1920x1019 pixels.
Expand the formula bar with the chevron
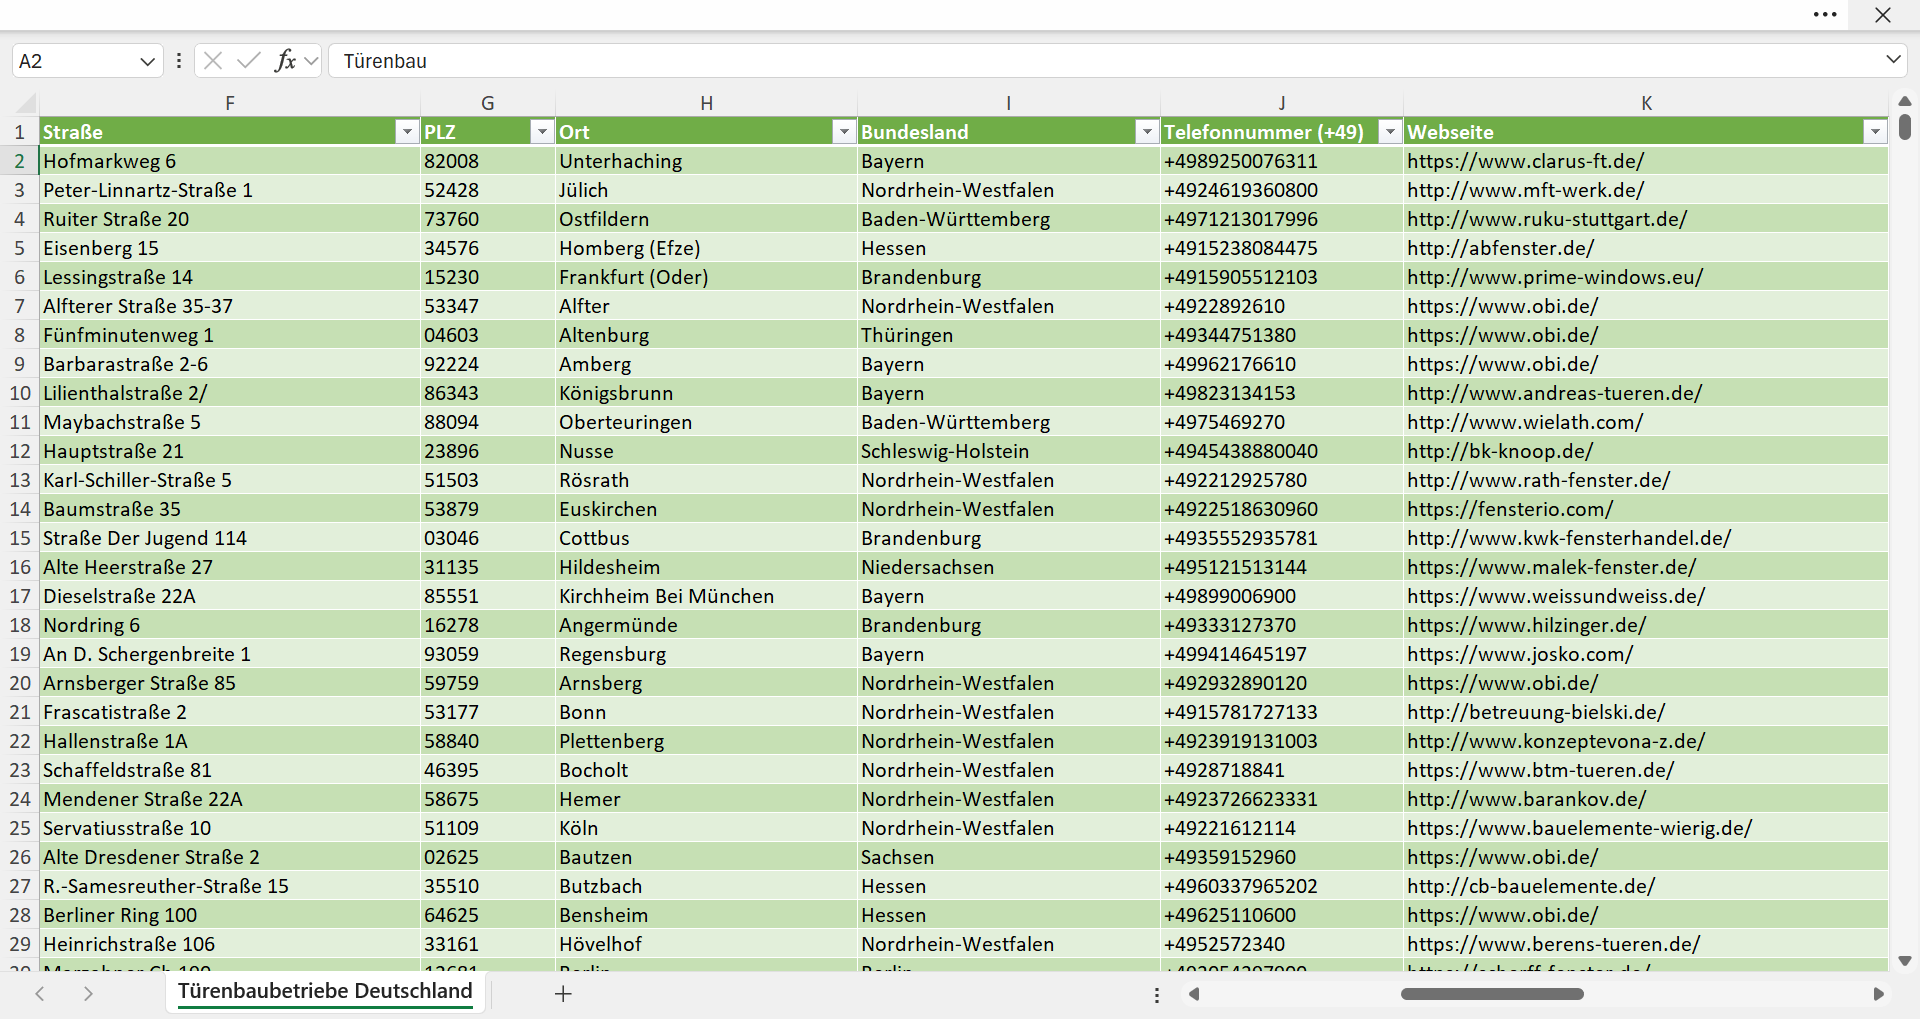(1893, 60)
